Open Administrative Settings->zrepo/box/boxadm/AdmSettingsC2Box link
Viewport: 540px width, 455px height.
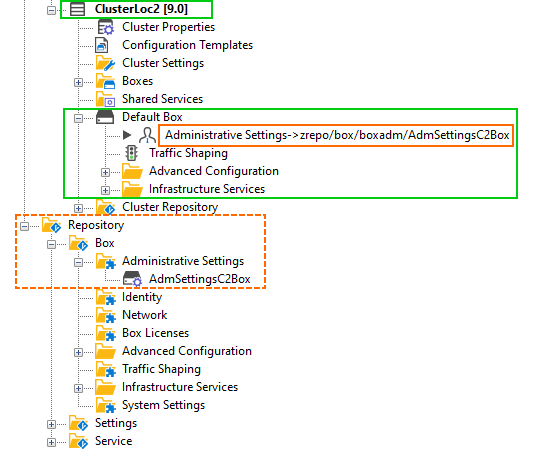click(337, 135)
